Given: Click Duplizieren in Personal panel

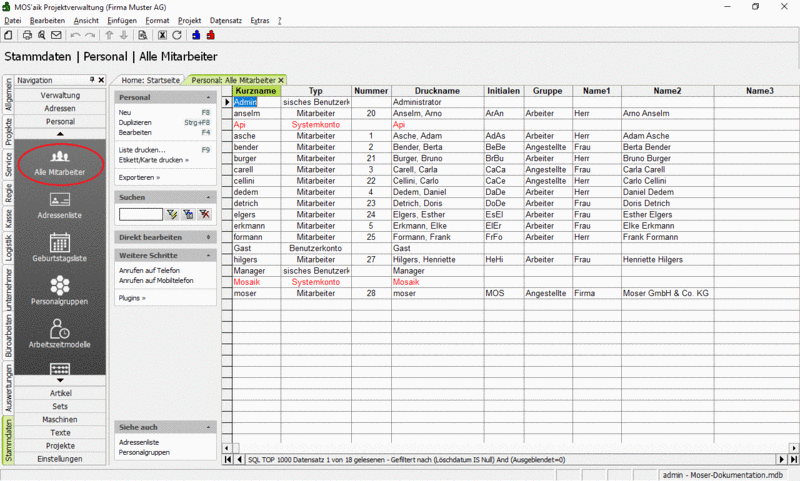Looking at the screenshot, I should pos(135,122).
